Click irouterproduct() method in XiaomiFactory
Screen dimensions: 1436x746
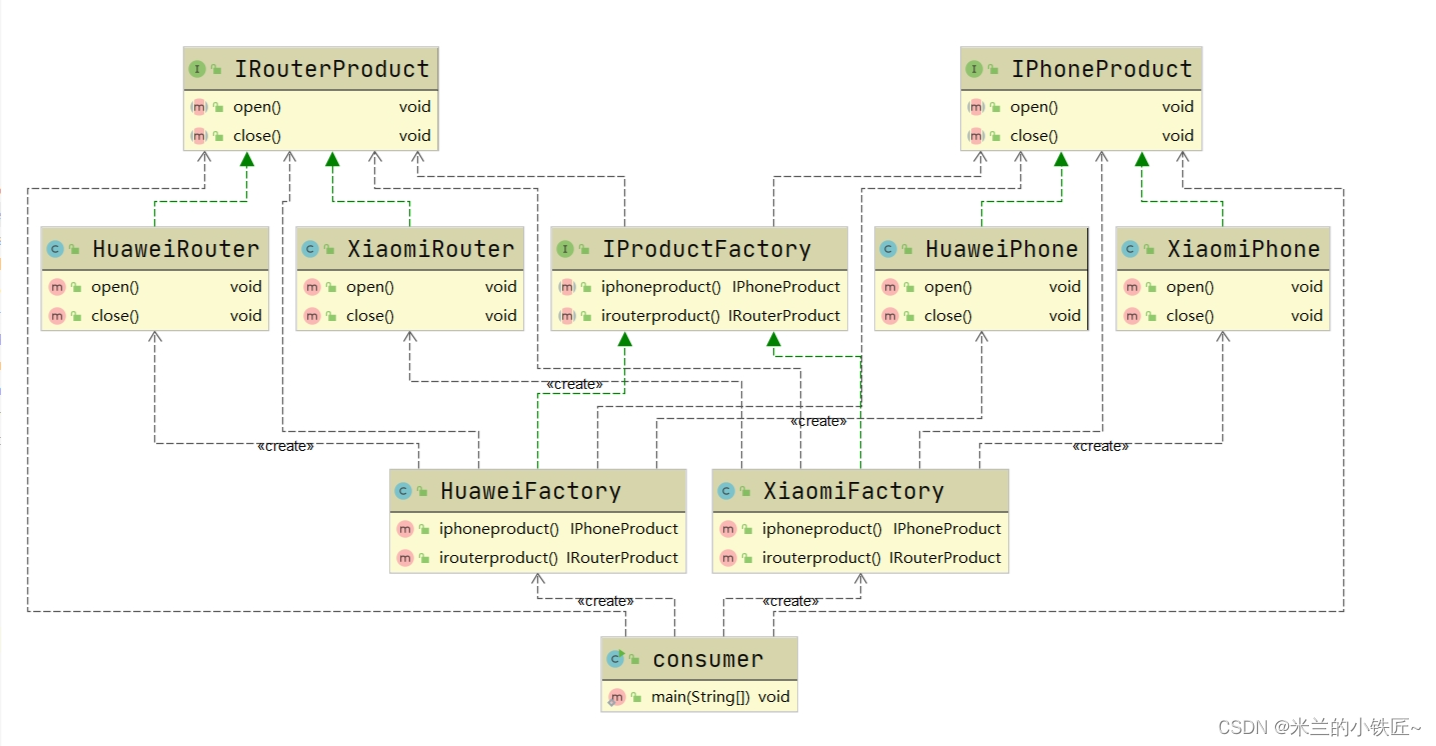(821, 558)
